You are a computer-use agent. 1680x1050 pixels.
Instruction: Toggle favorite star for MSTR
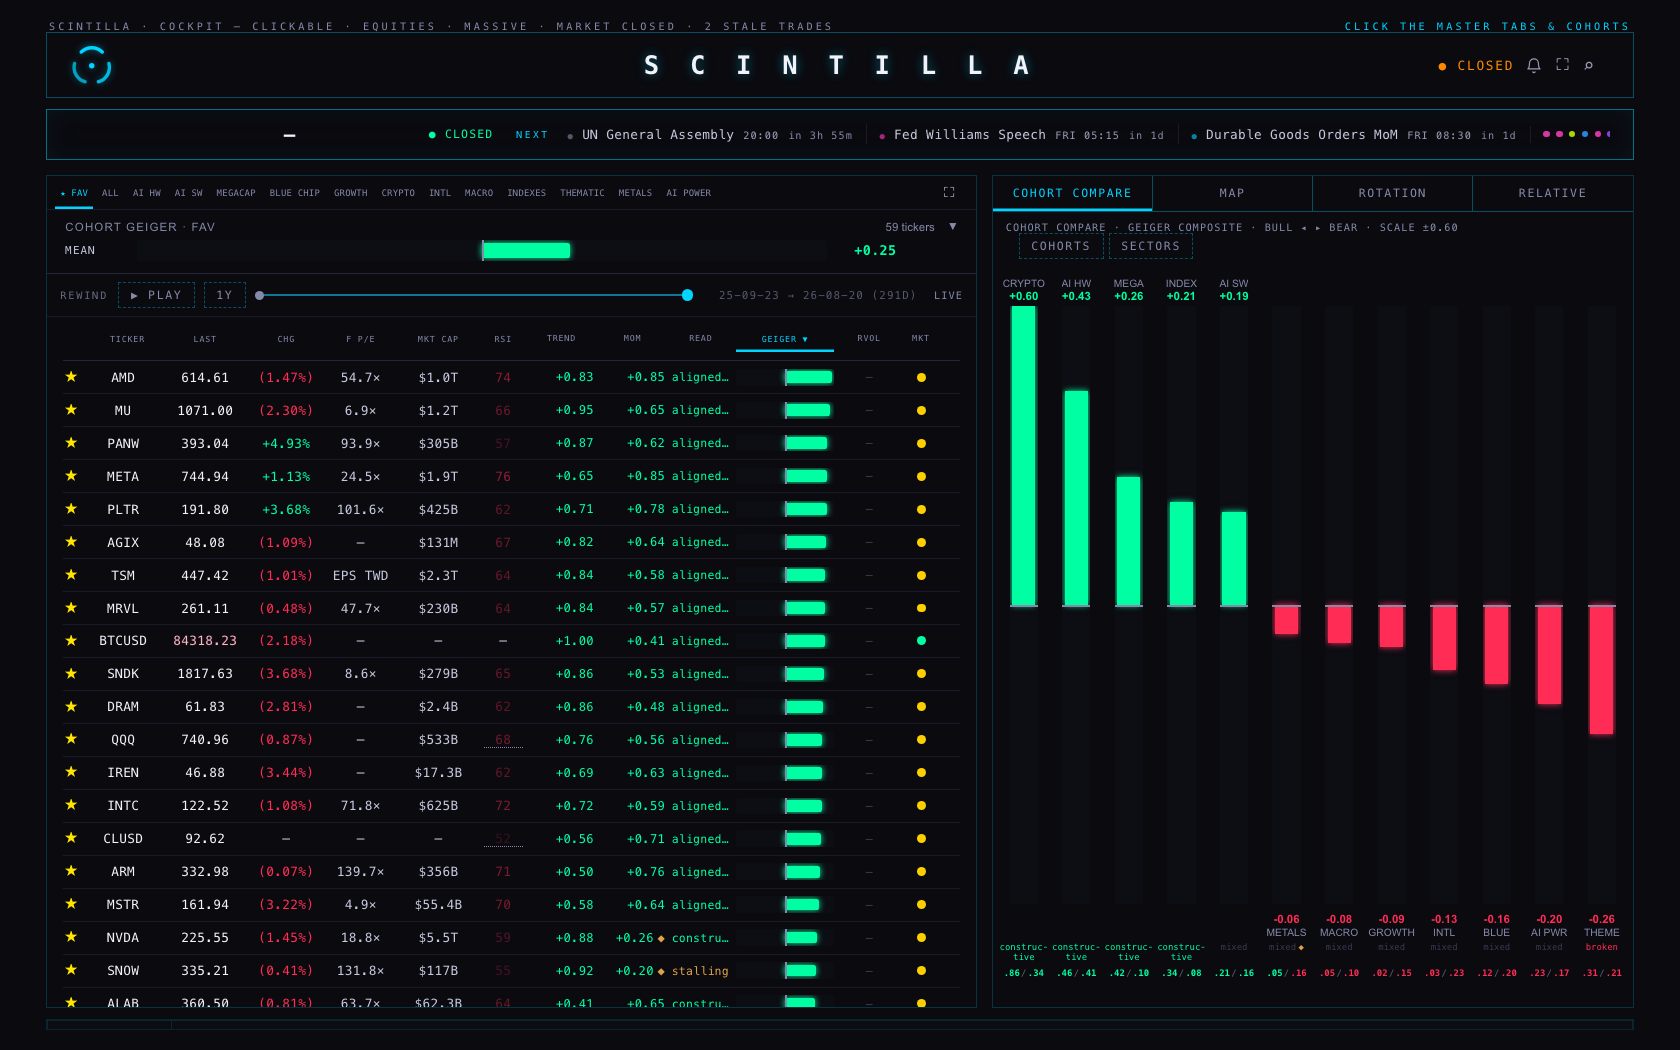pos(71,904)
